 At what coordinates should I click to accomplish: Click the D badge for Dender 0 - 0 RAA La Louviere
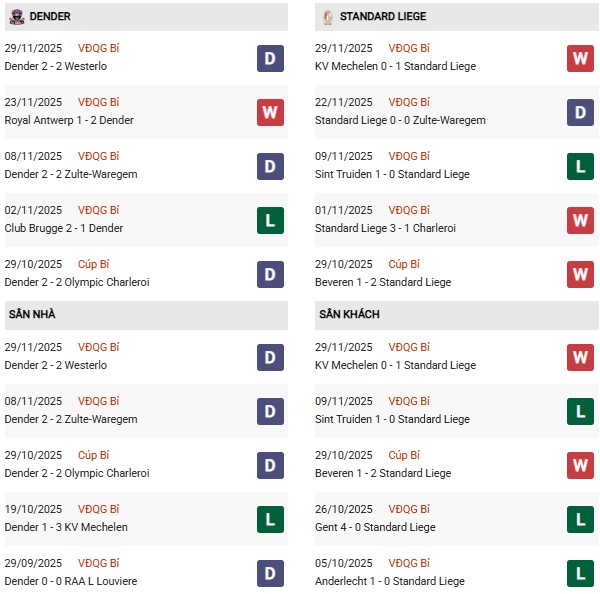269,572
